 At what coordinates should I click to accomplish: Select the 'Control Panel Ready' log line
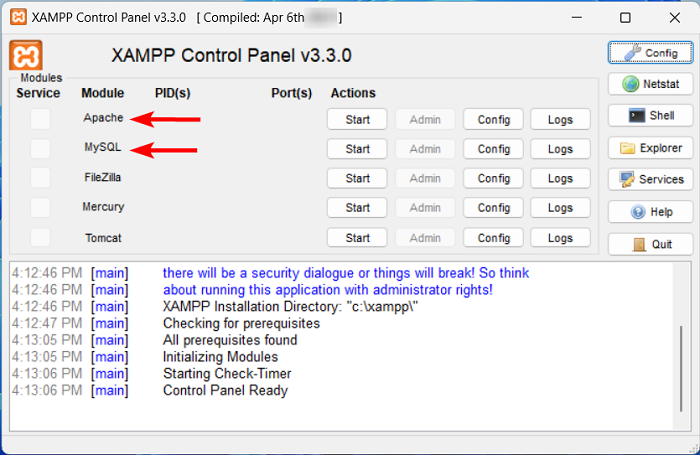[x=225, y=390]
